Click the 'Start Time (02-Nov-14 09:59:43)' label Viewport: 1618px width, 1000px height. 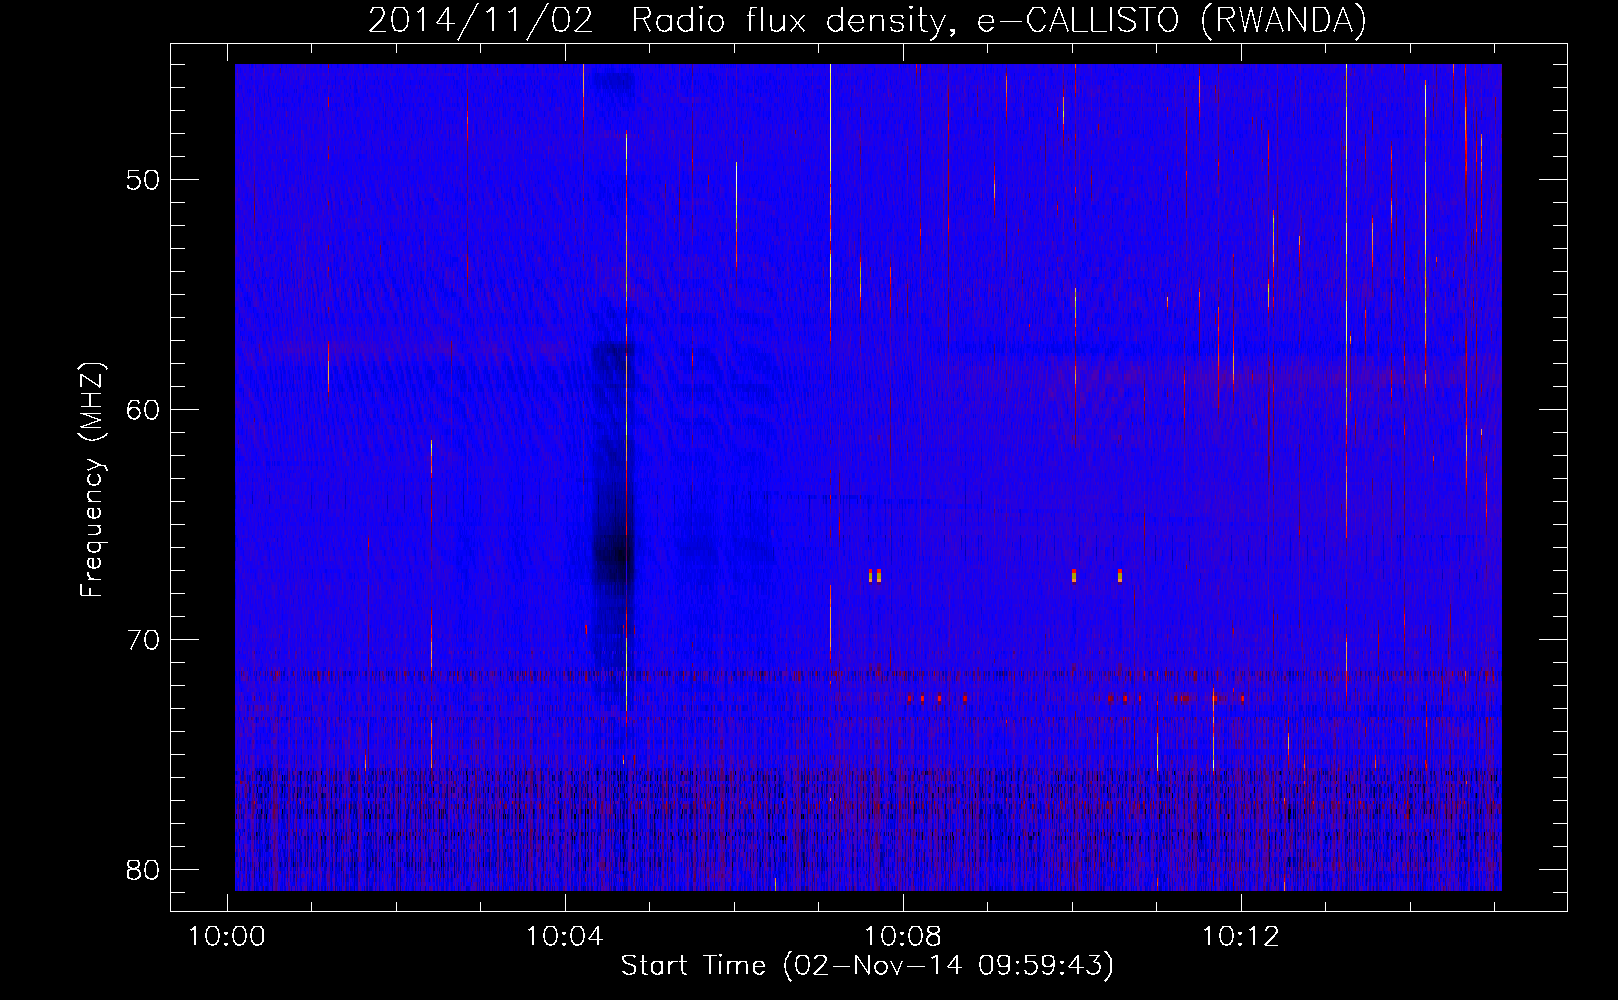[x=867, y=966]
